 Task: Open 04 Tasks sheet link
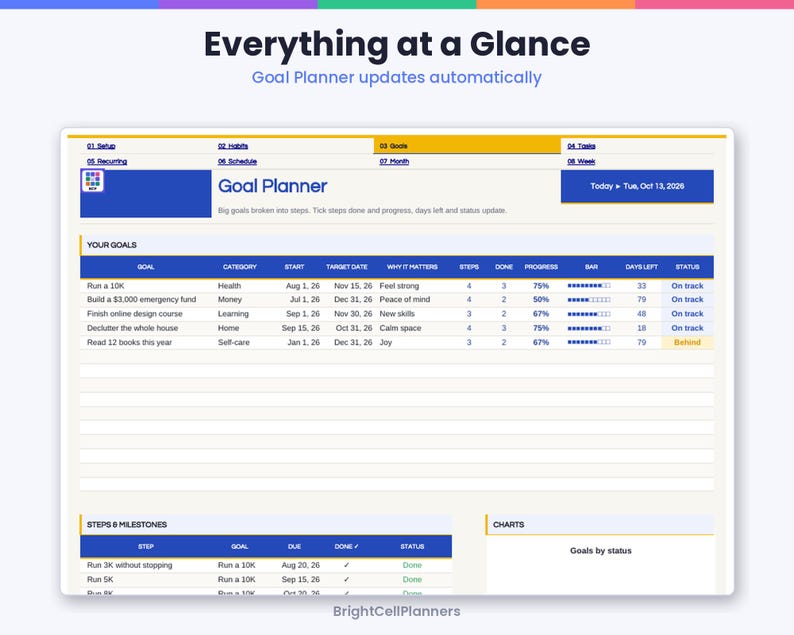coord(581,146)
